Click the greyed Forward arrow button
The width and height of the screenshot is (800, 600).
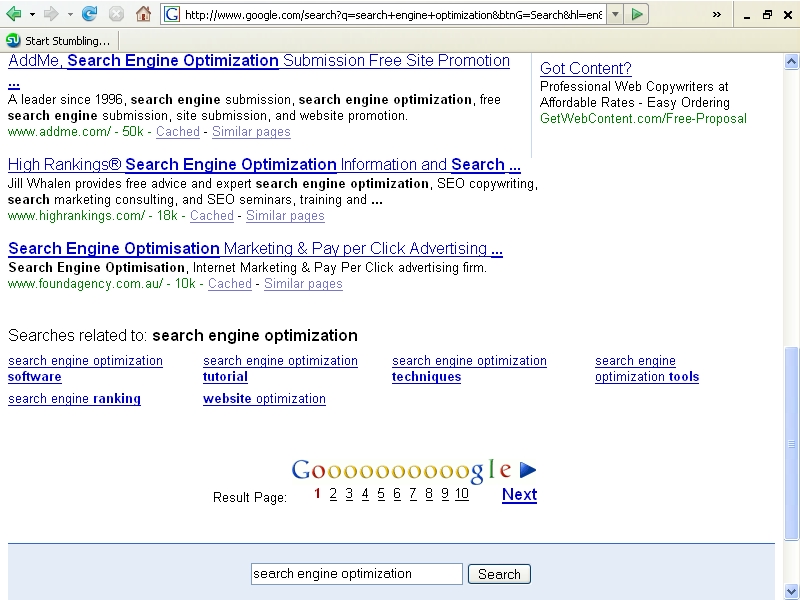[x=51, y=14]
